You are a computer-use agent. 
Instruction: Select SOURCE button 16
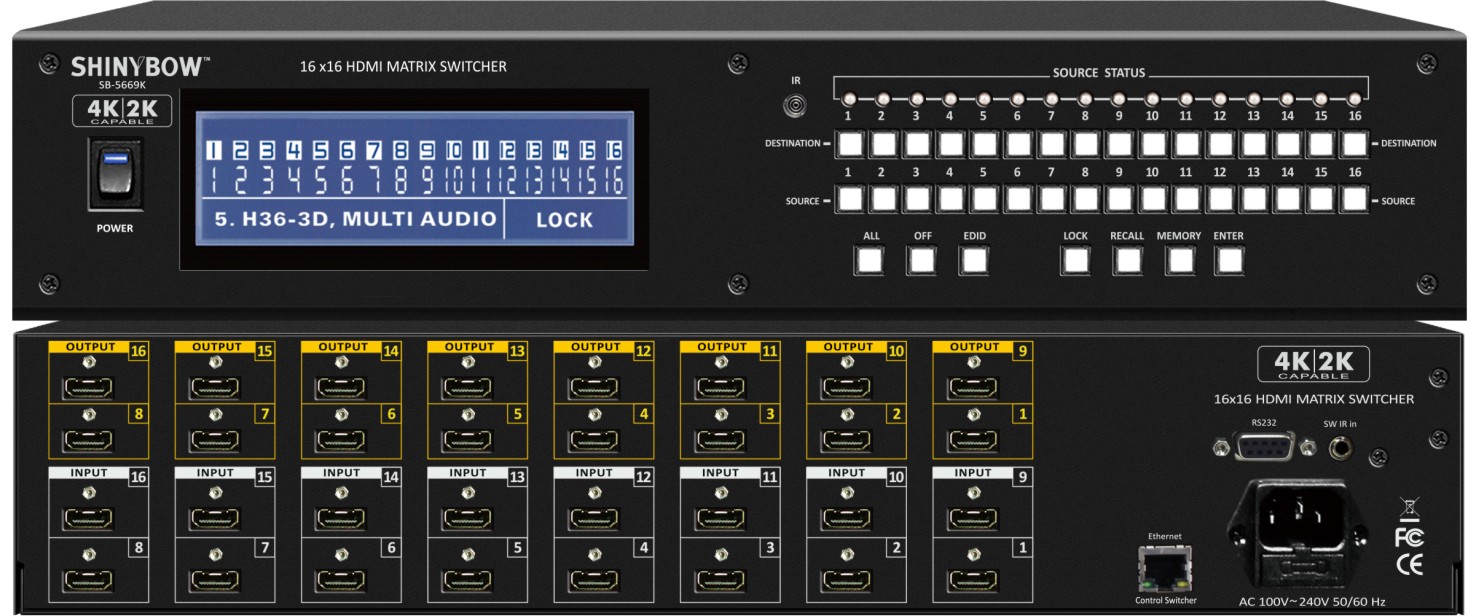coord(1354,200)
